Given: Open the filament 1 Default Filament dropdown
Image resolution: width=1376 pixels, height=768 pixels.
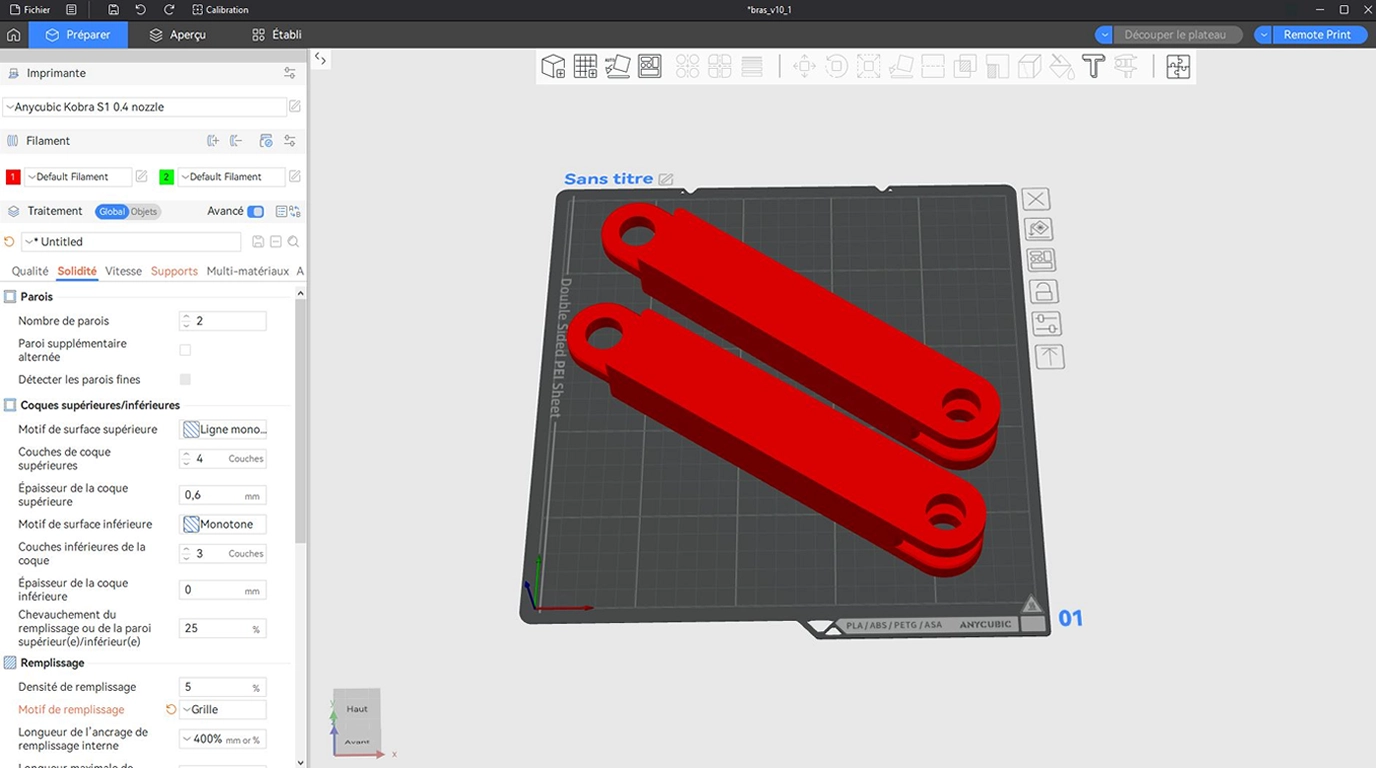Looking at the screenshot, I should click(x=78, y=177).
